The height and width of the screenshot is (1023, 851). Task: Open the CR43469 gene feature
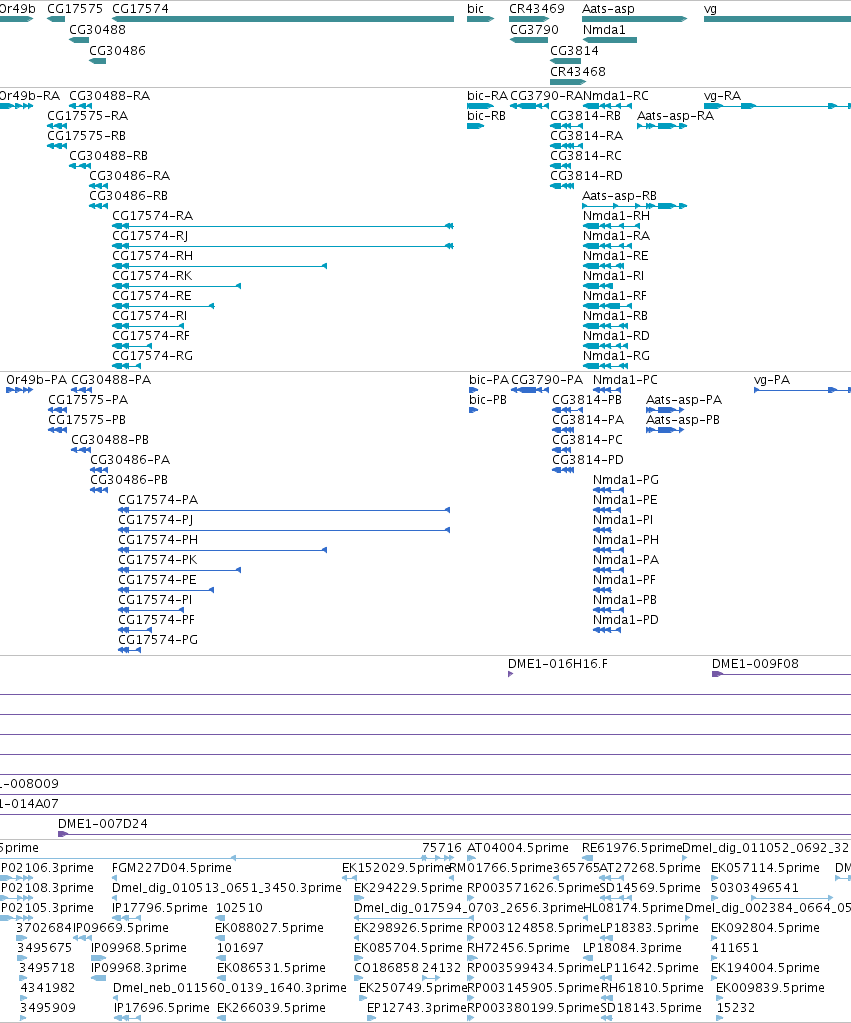click(529, 19)
